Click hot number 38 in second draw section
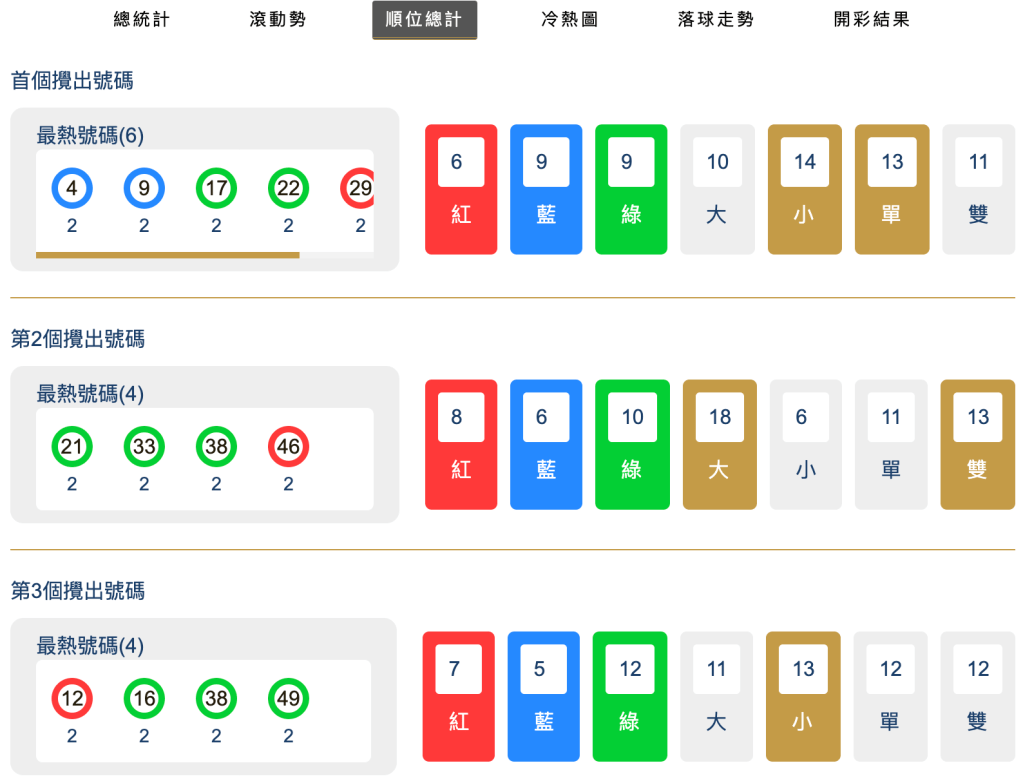Screen dimensions: 1023x781 (x=215, y=447)
